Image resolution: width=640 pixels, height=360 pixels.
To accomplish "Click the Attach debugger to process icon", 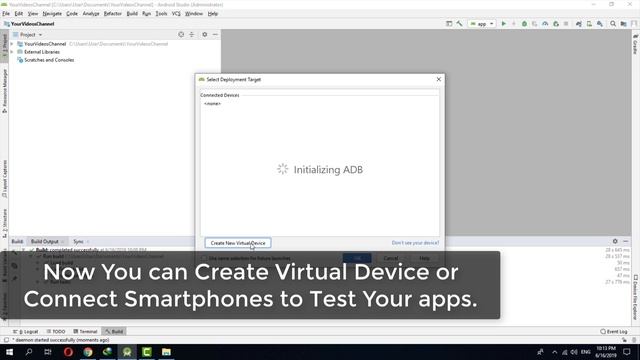I will pos(556,24).
